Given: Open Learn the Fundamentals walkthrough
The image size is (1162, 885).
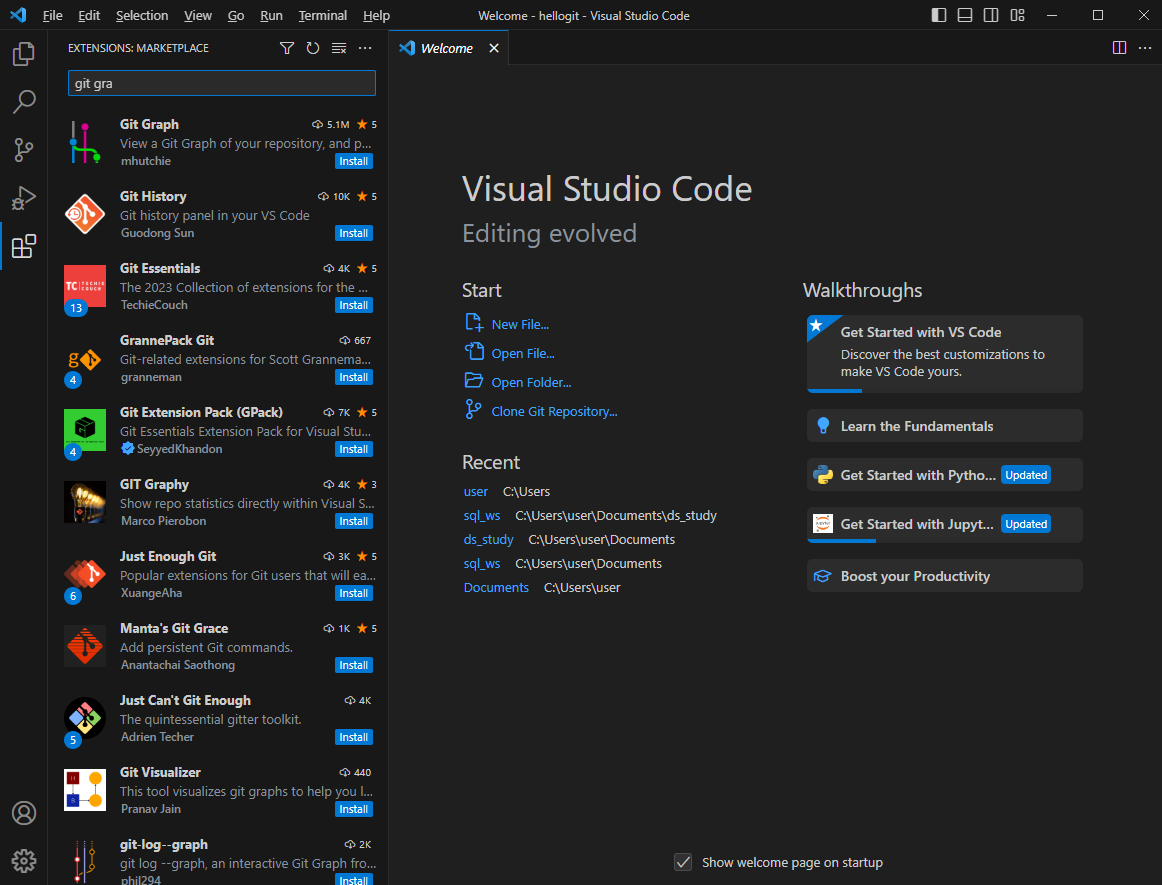Looking at the screenshot, I should (945, 426).
